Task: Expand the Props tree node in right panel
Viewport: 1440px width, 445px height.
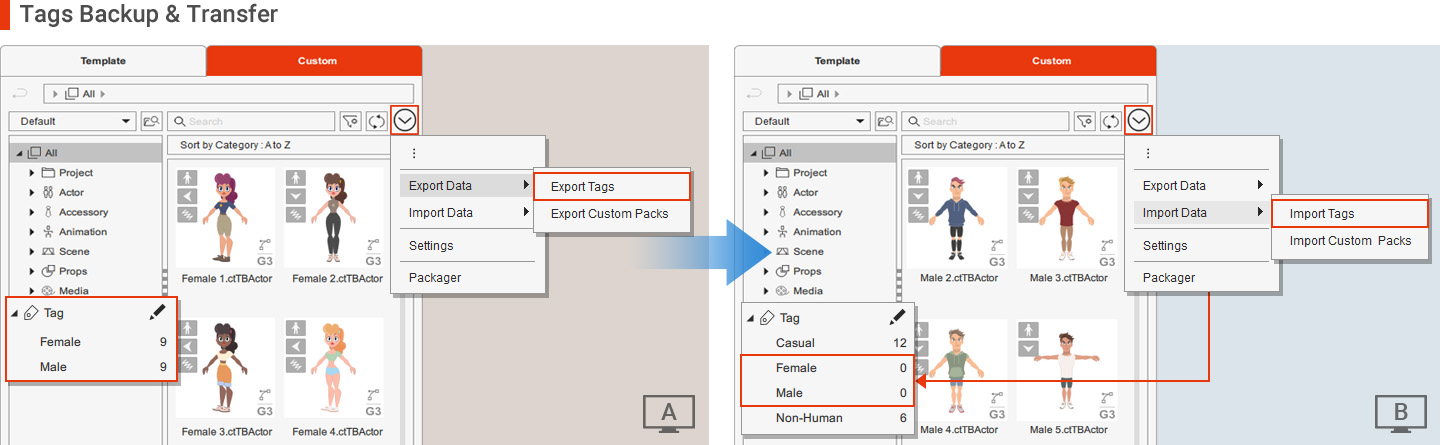Action: point(767,271)
